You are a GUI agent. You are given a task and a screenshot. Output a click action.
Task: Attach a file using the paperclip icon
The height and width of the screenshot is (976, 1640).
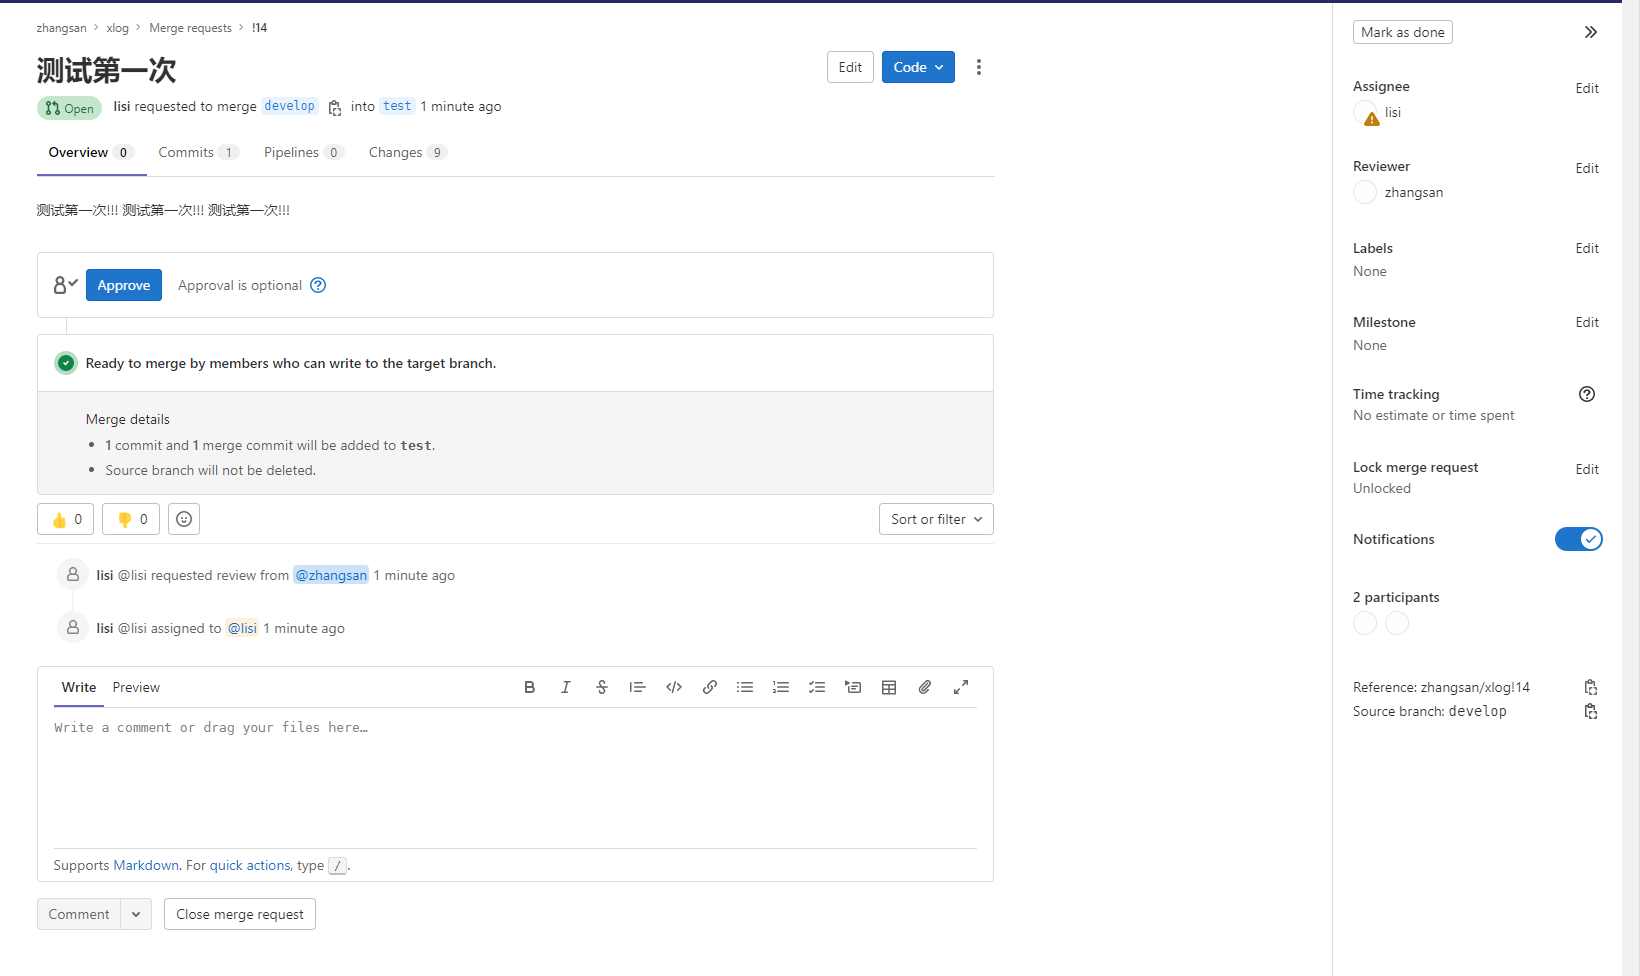pyautogui.click(x=925, y=687)
